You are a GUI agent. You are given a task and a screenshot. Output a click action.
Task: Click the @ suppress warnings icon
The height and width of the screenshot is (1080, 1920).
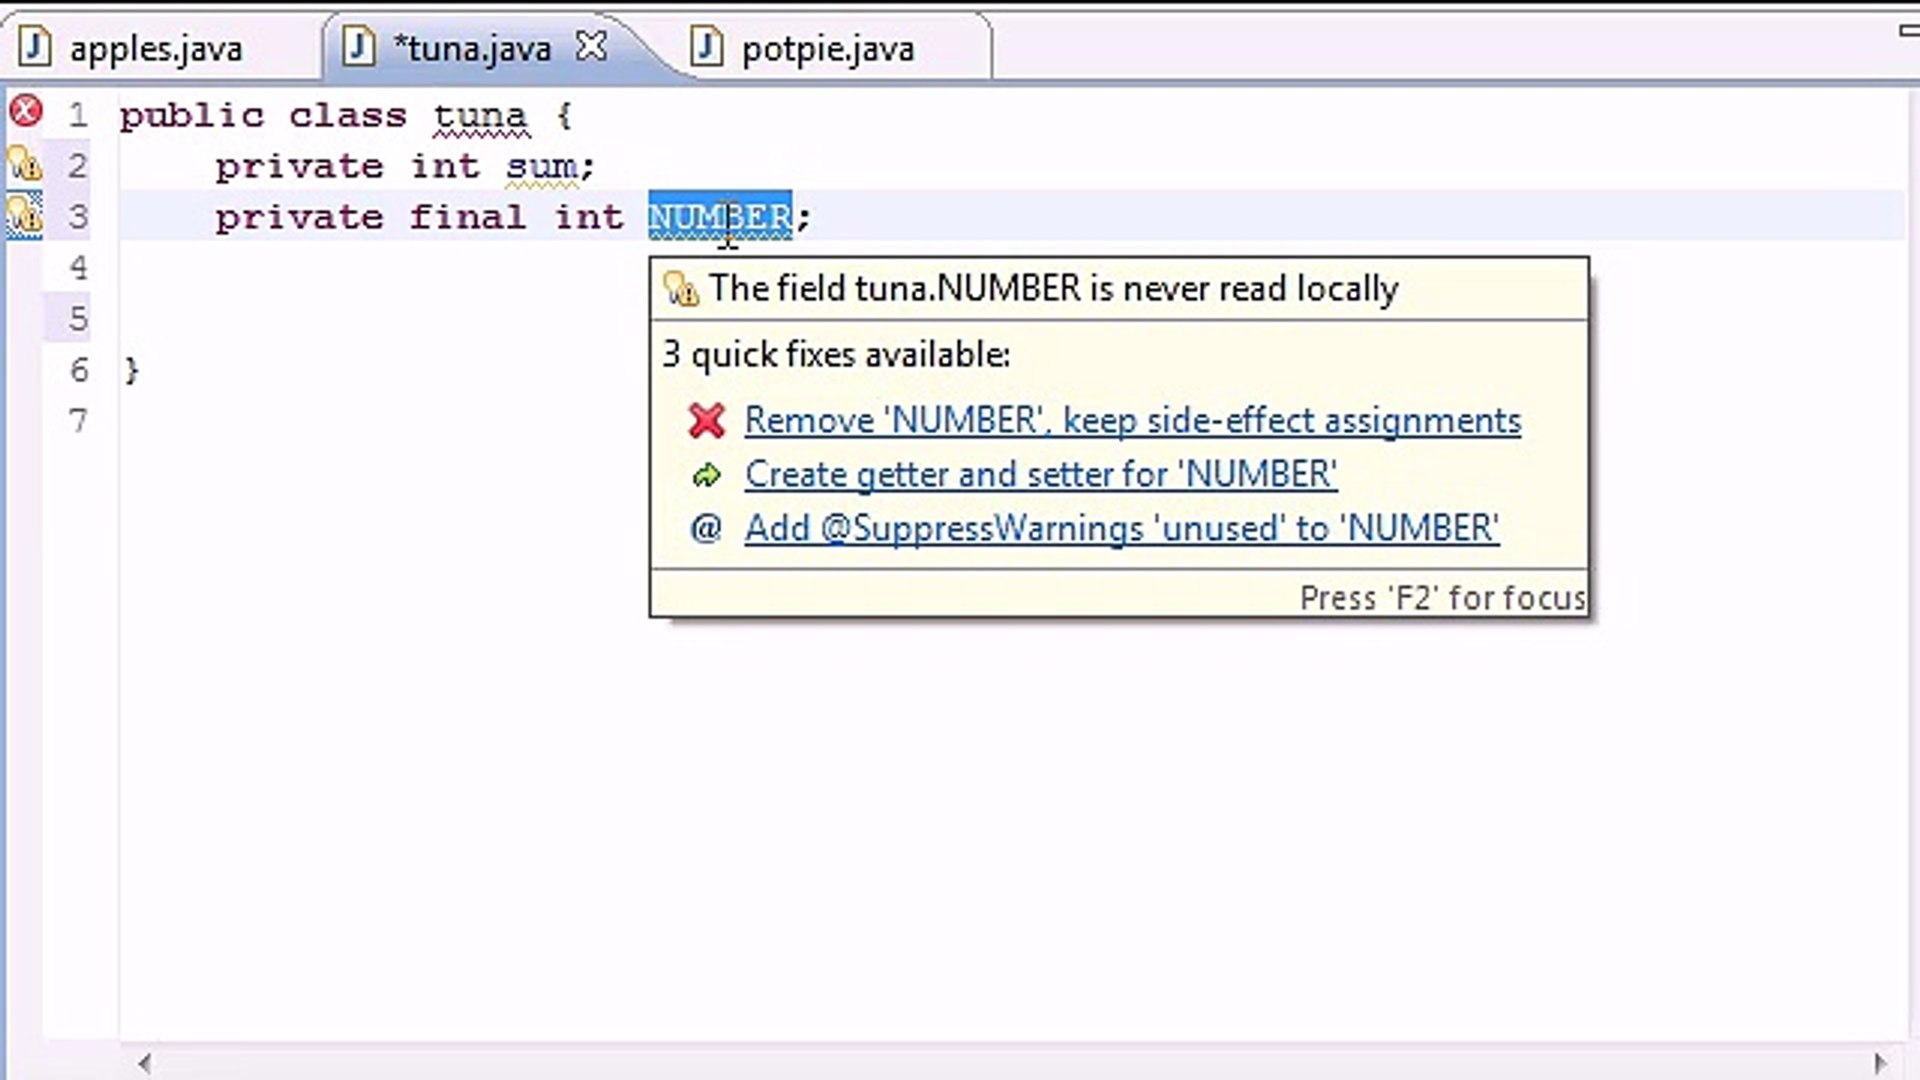(707, 527)
